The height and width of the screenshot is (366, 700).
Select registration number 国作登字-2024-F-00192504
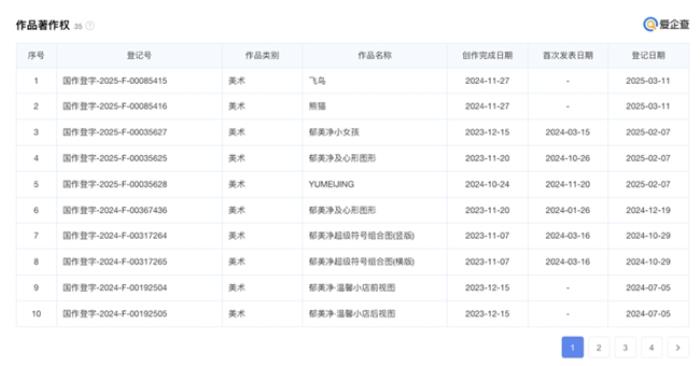coord(115,287)
